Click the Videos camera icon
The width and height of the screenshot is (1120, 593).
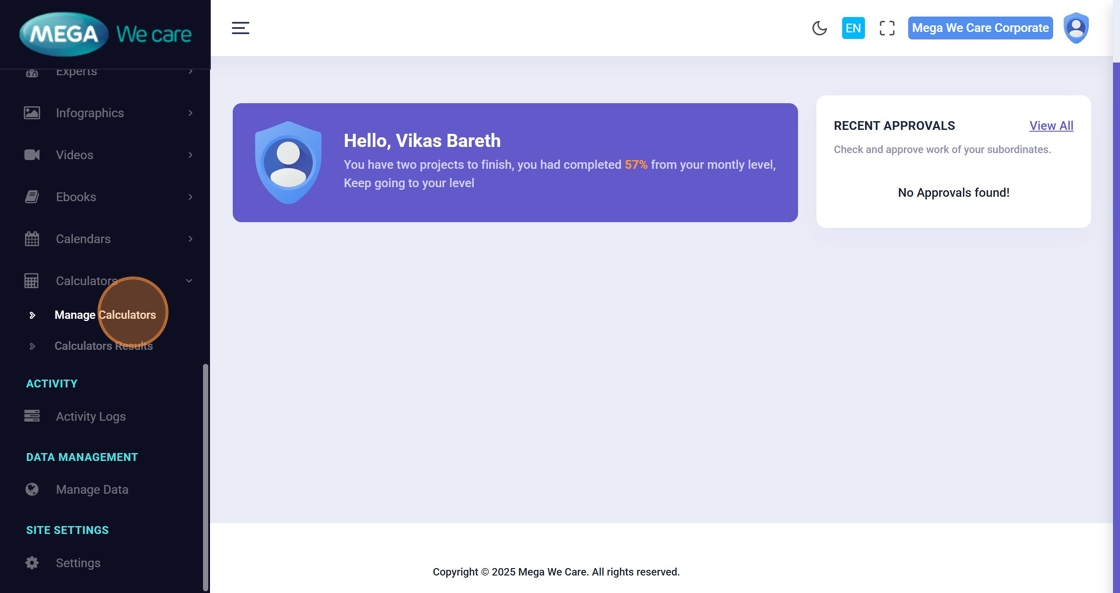[x=32, y=155]
